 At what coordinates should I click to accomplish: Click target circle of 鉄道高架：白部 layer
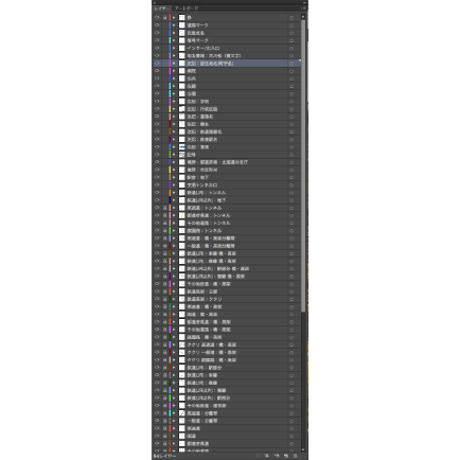coord(291,292)
